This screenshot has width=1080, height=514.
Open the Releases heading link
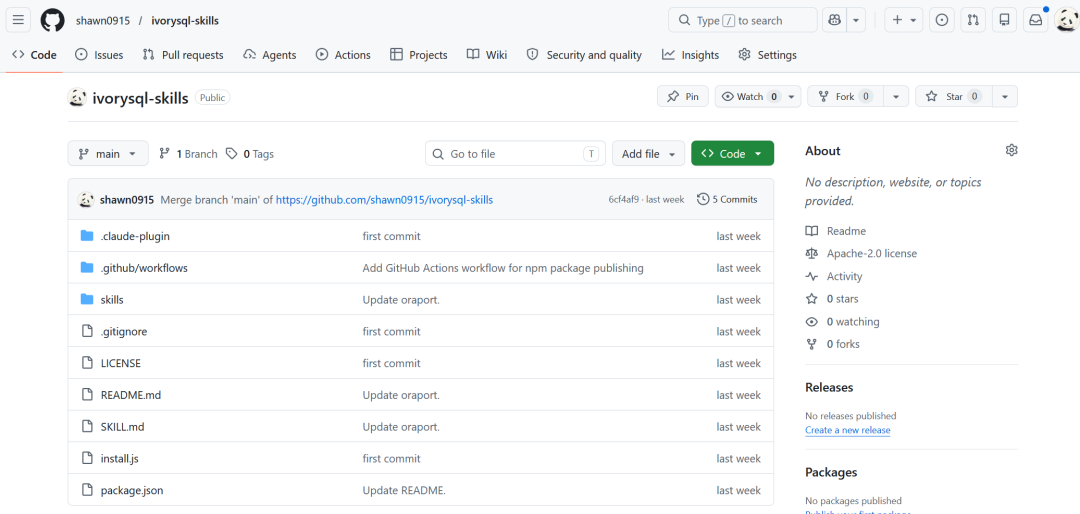click(x=829, y=387)
